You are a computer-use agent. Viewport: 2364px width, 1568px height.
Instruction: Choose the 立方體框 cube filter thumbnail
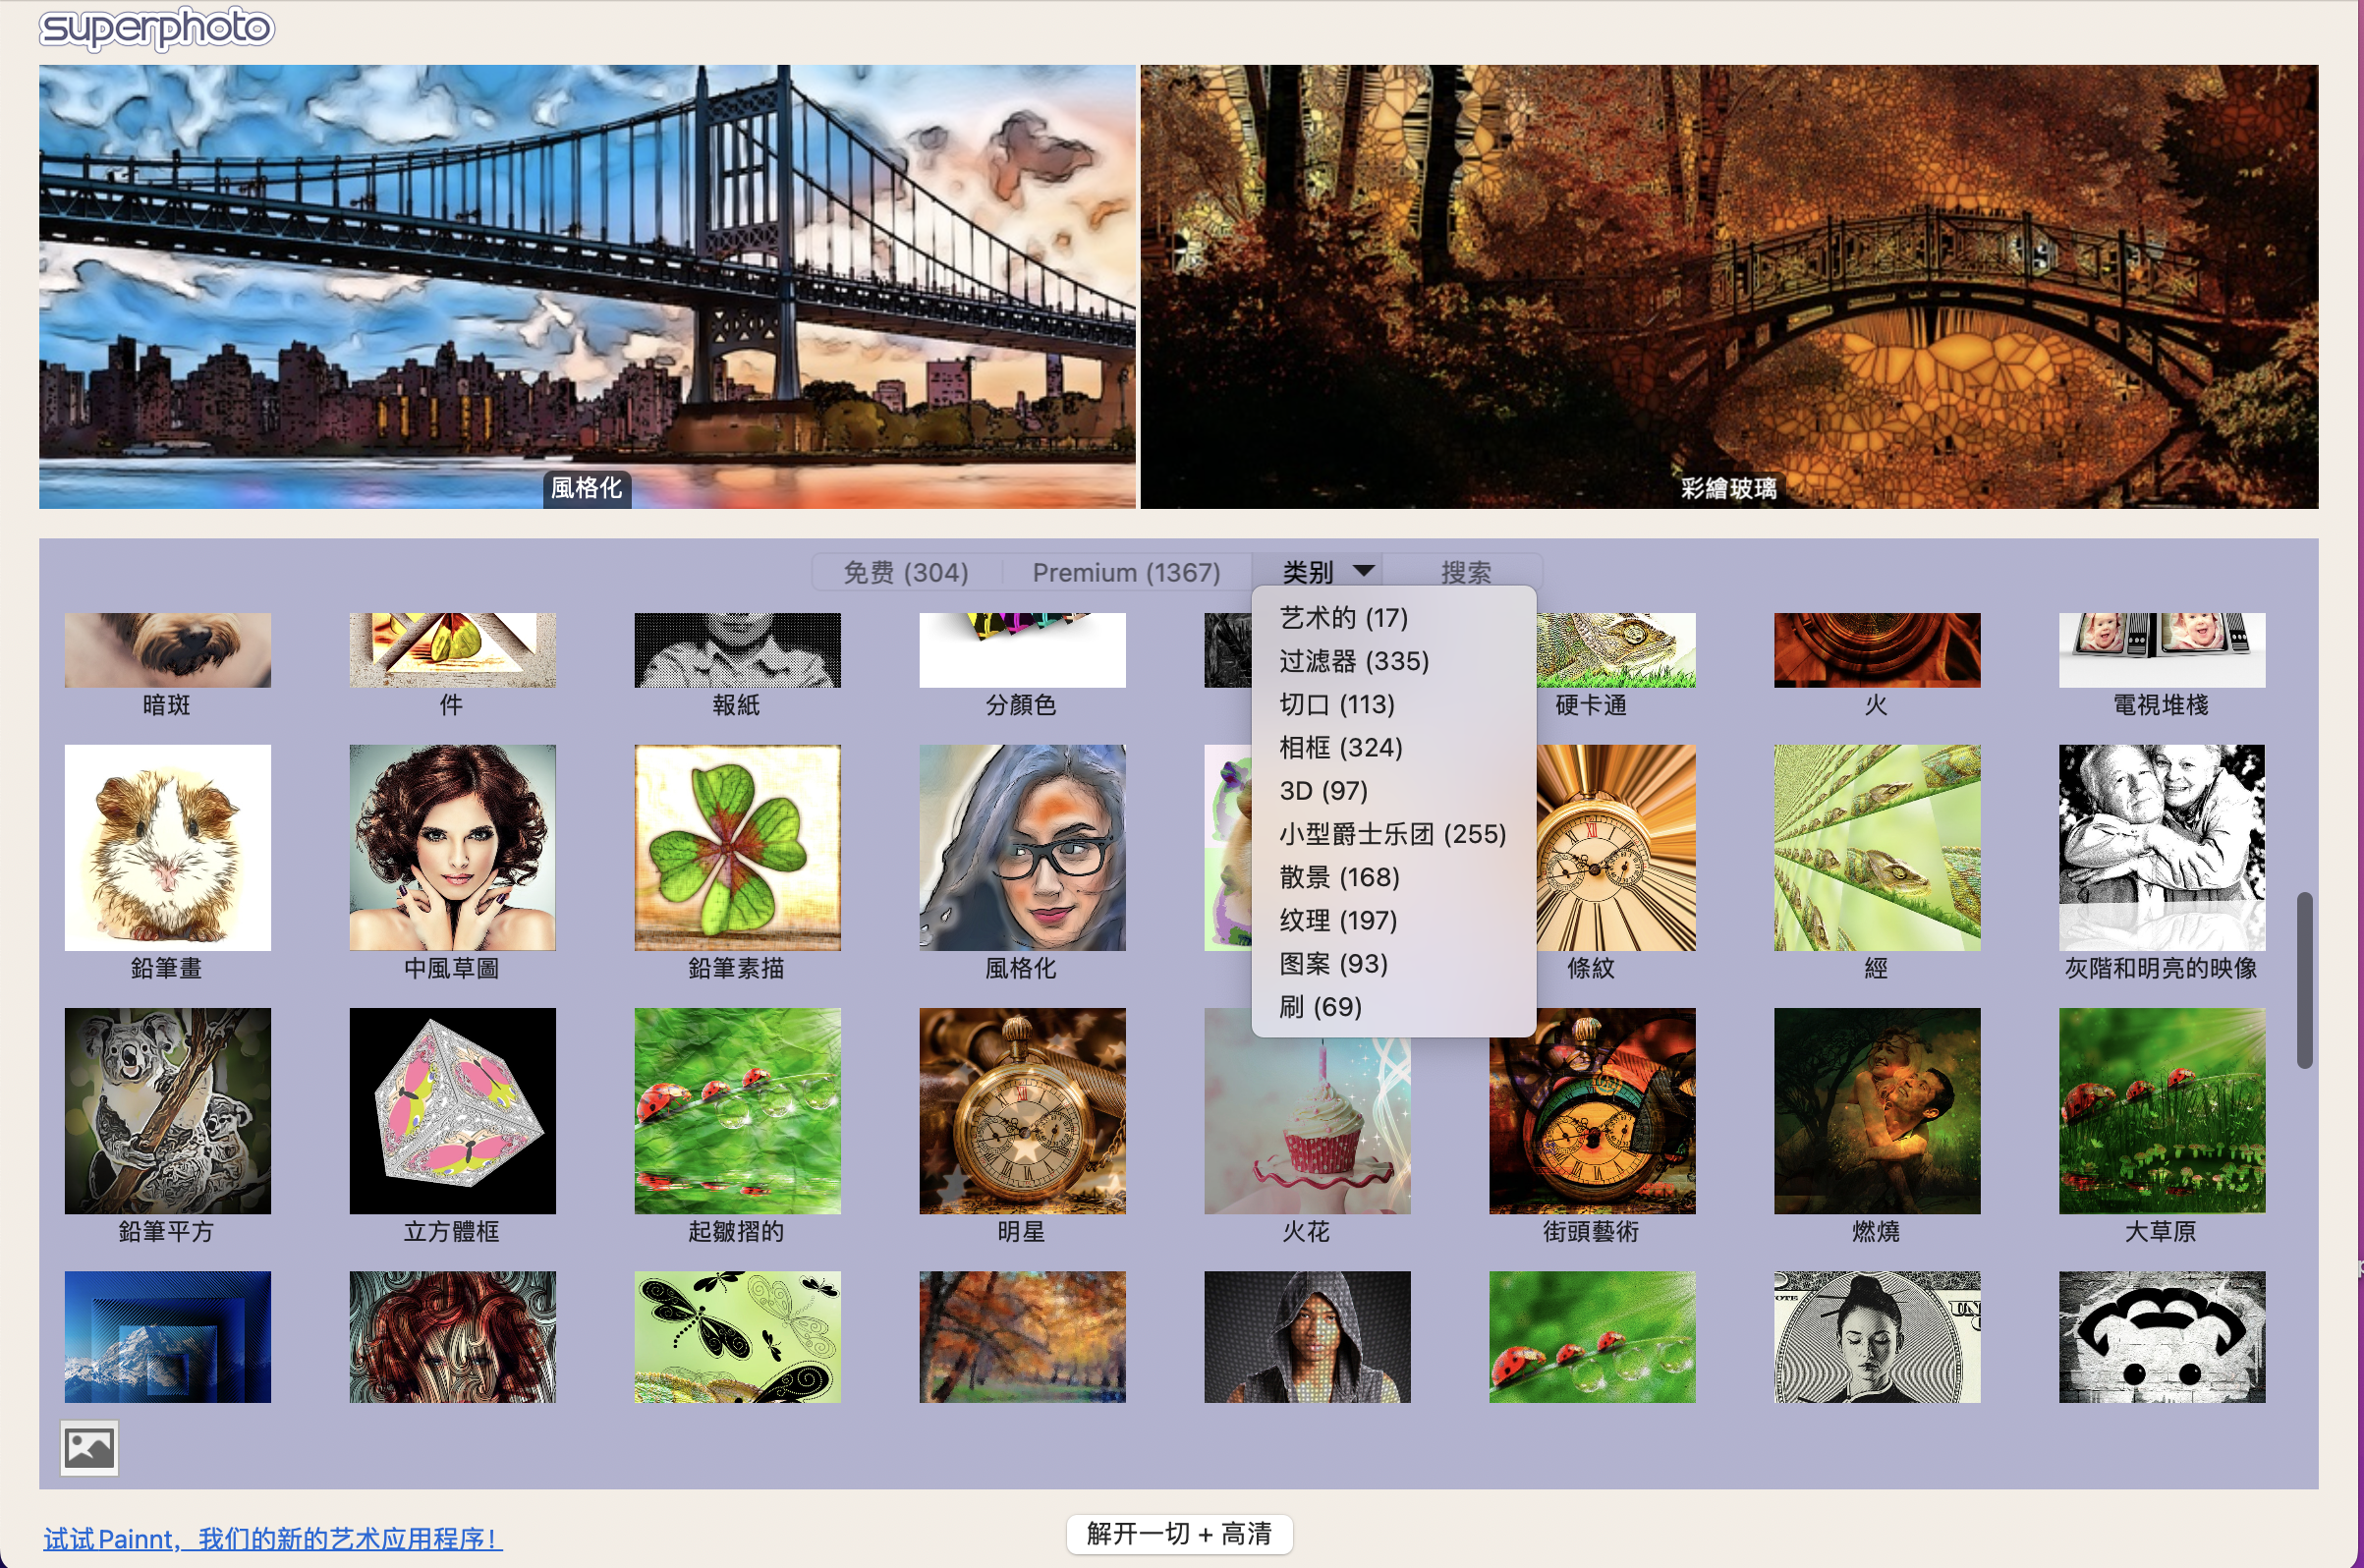coord(452,1110)
